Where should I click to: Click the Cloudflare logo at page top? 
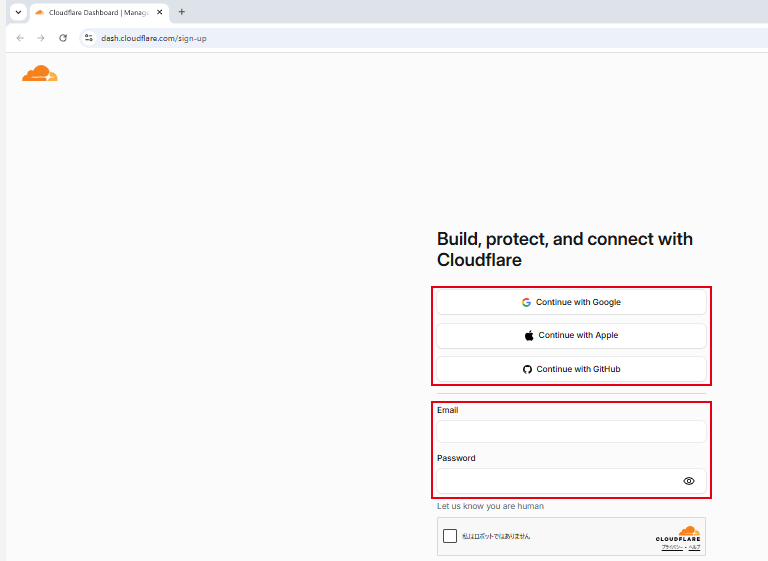click(40, 73)
